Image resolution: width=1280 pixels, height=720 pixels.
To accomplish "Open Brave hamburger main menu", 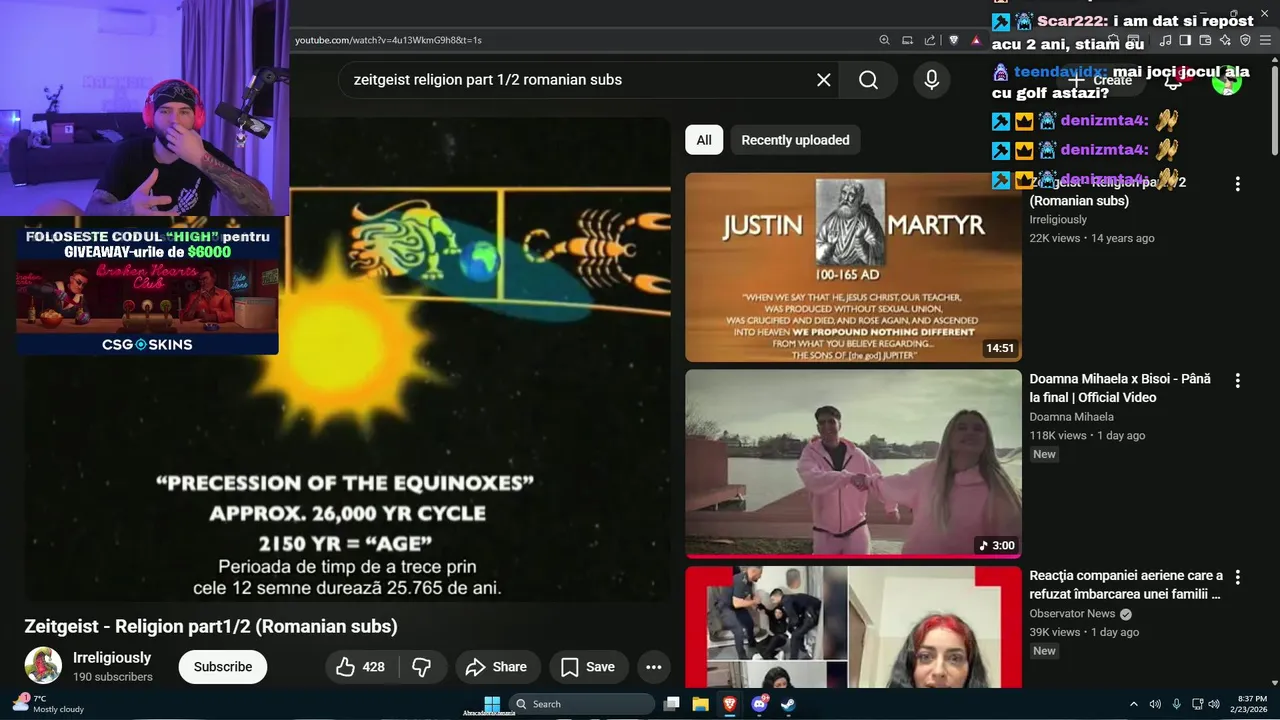I will click(1266, 40).
